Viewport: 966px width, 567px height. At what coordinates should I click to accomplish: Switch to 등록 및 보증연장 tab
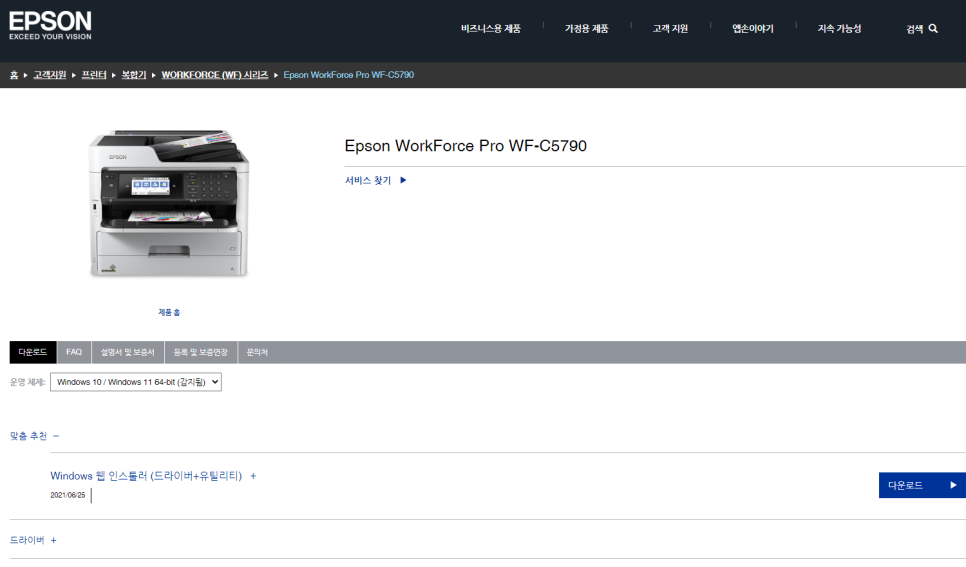[x=200, y=352]
